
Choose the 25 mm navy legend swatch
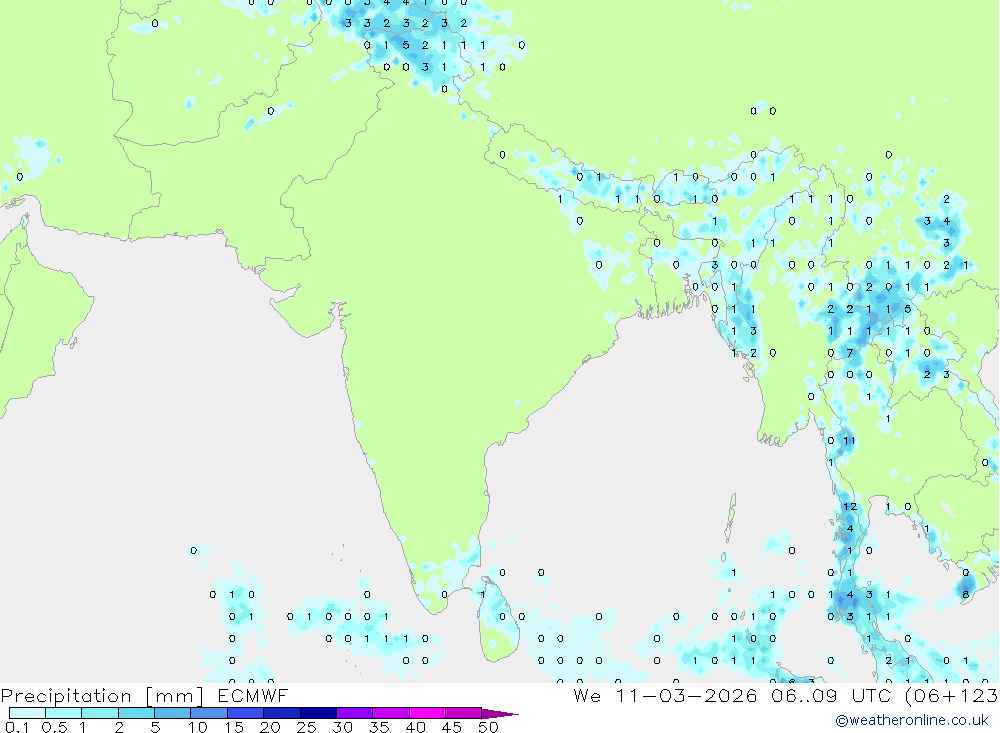click(x=318, y=713)
